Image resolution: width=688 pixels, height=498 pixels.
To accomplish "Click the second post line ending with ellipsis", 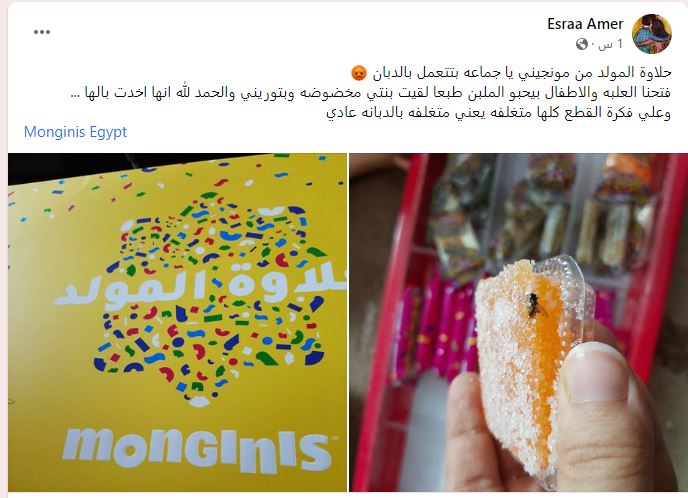I will 371,93.
